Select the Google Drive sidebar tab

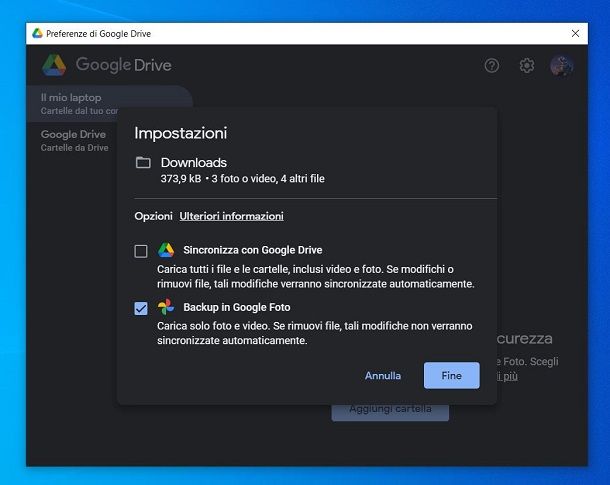[x=74, y=140]
